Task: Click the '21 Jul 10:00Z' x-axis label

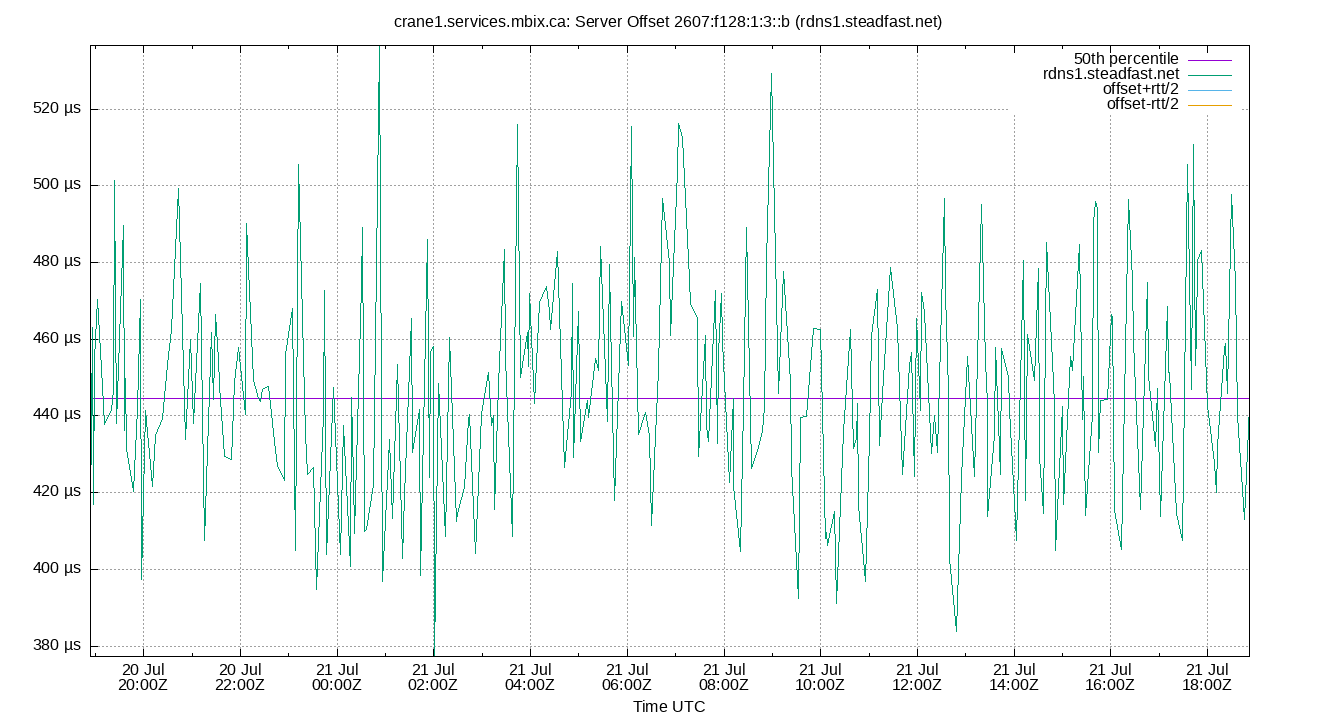Action: tap(820, 677)
